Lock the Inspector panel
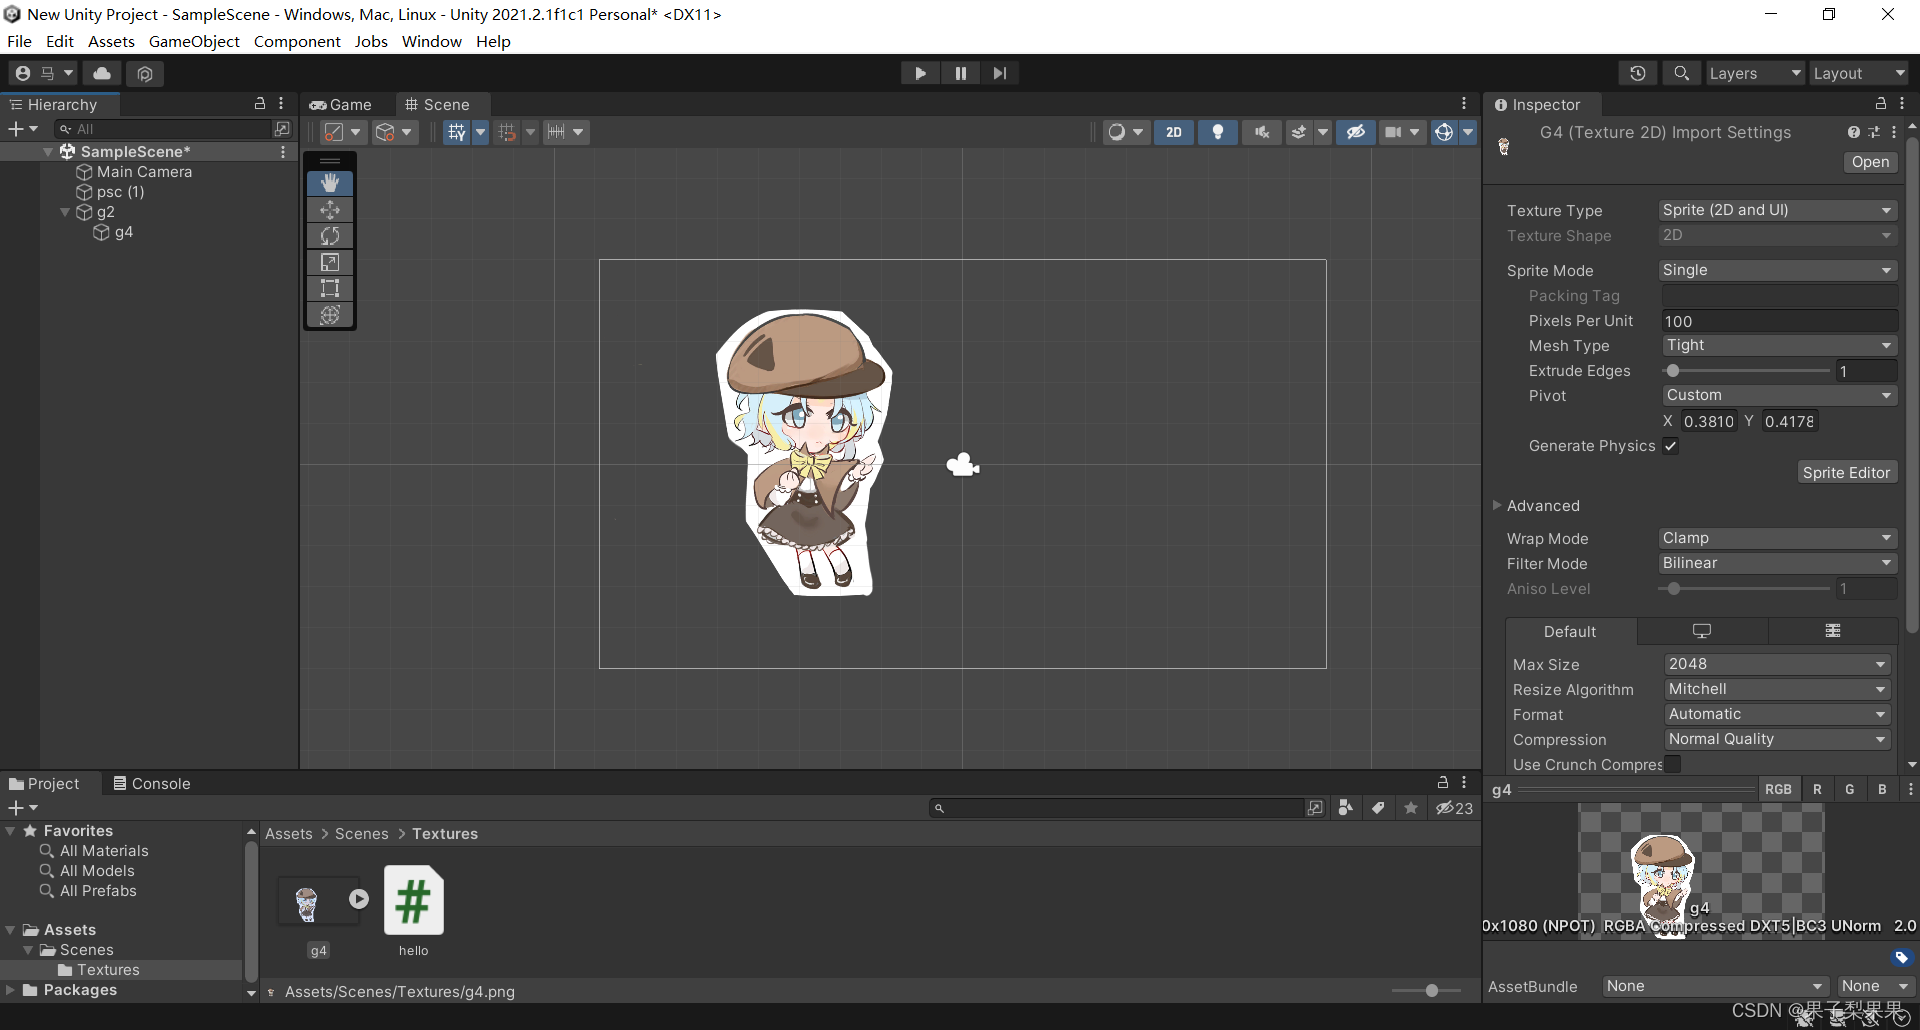The width and height of the screenshot is (1920, 1030). click(x=1880, y=104)
